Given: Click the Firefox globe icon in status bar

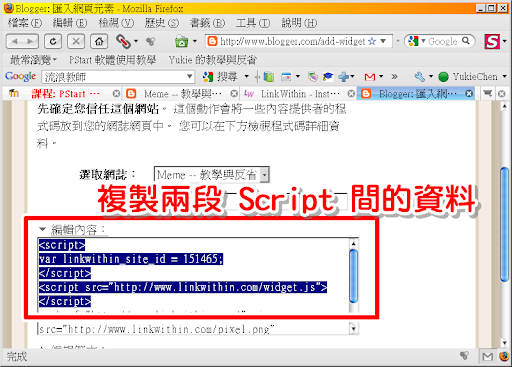Looking at the screenshot, I should point(504,356).
